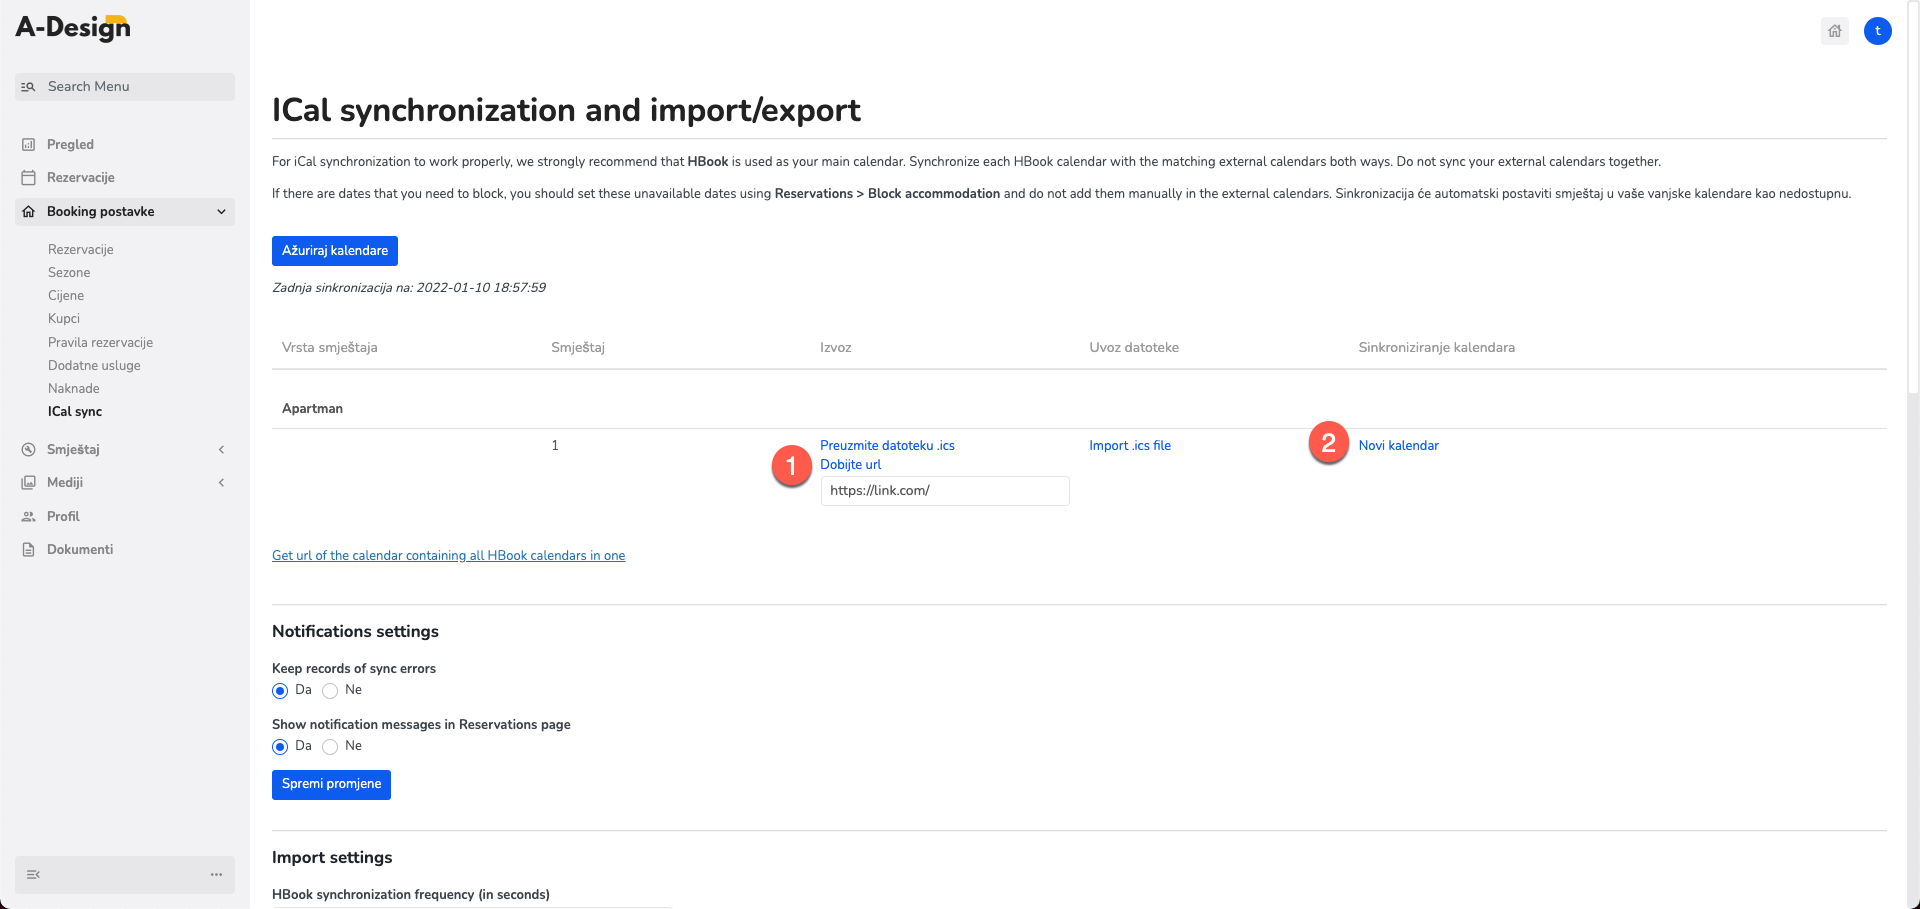Click the Dokumenti file icon

pyautogui.click(x=29, y=550)
